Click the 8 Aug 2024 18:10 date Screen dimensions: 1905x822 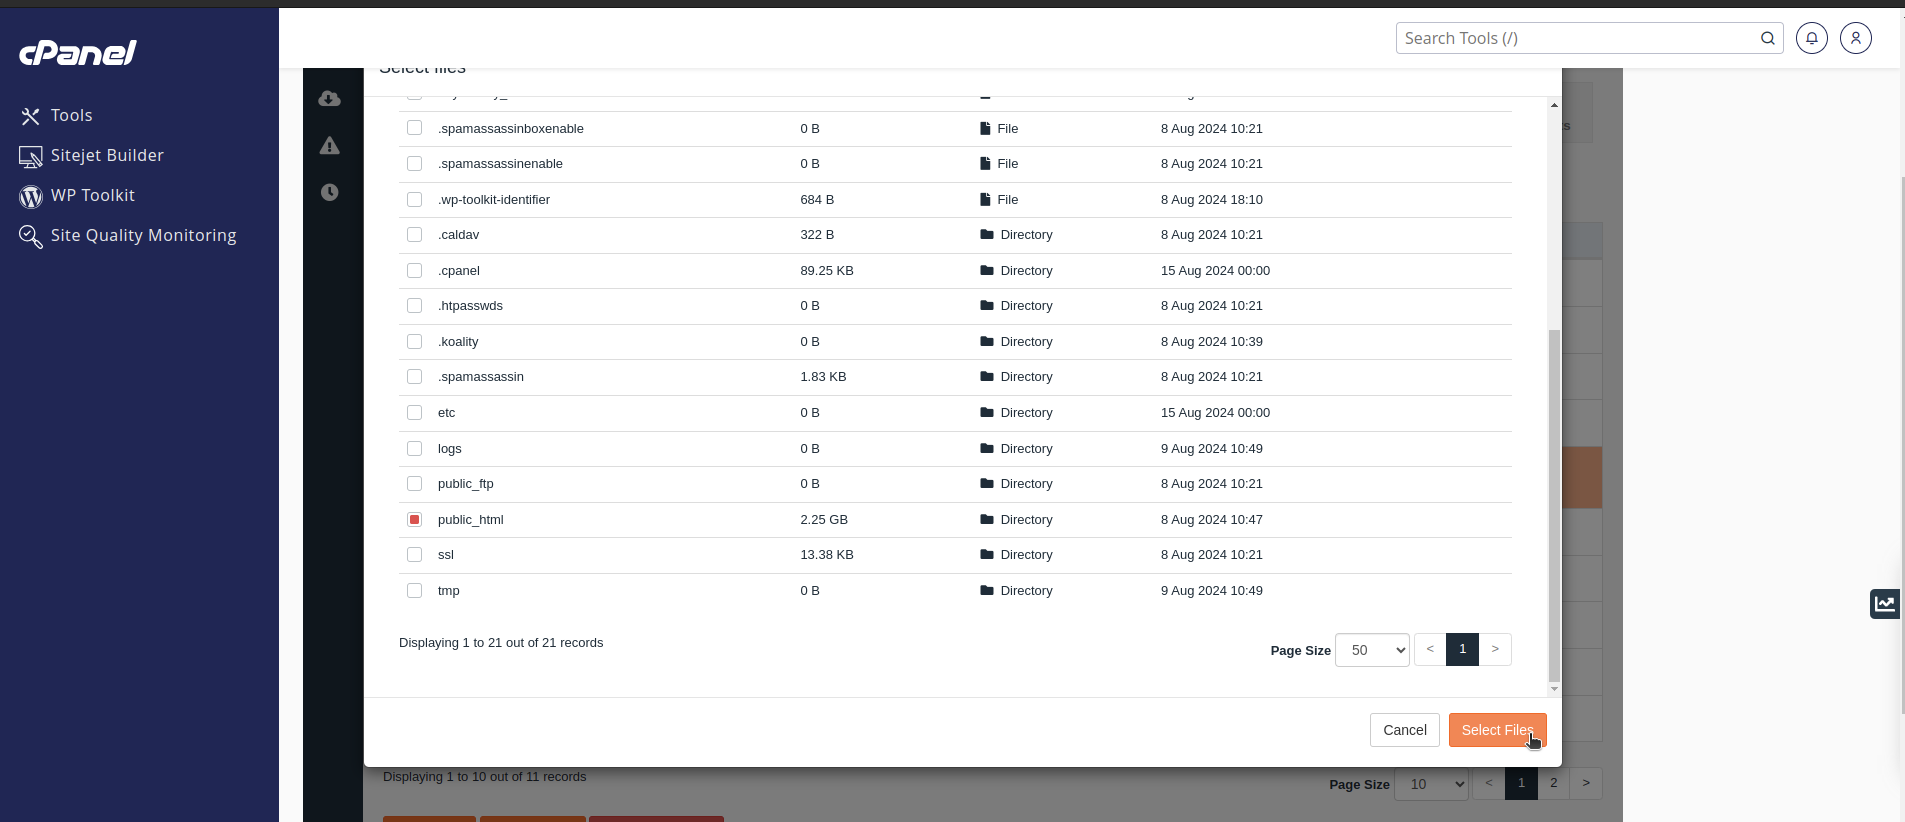(x=1212, y=199)
